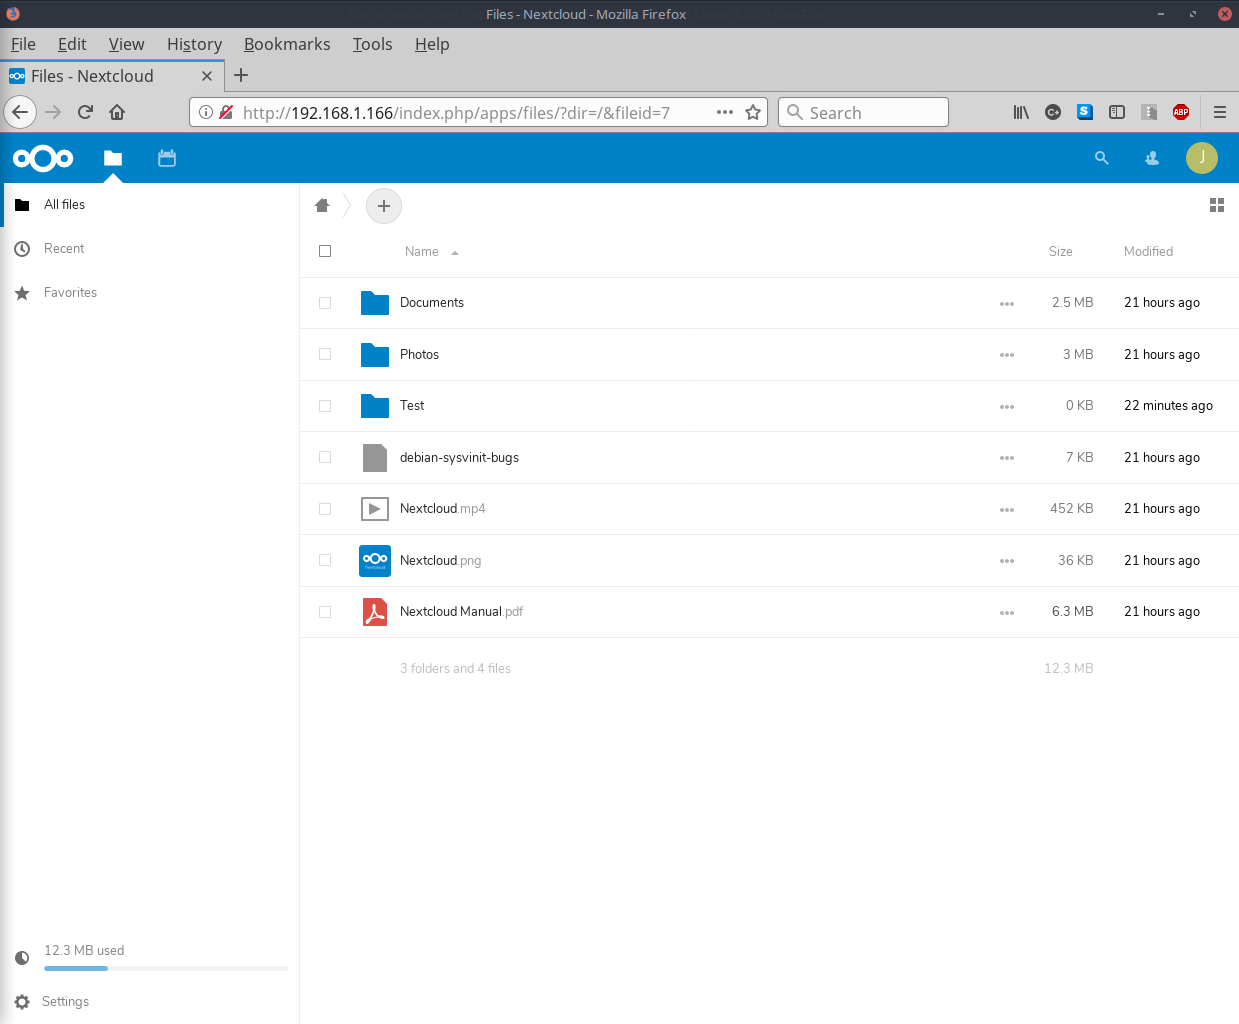Select All files in sidebar
Image resolution: width=1239 pixels, height=1024 pixels.
tap(64, 204)
